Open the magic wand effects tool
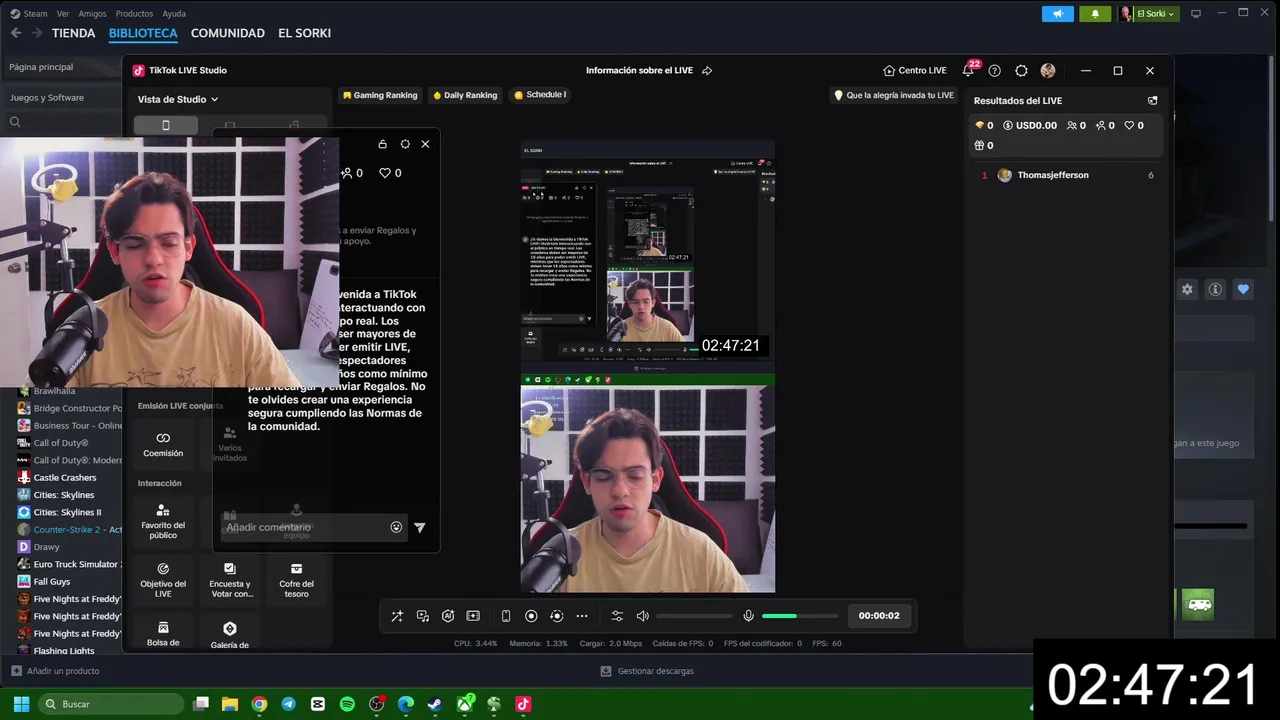Image resolution: width=1280 pixels, height=720 pixels. pos(397,616)
